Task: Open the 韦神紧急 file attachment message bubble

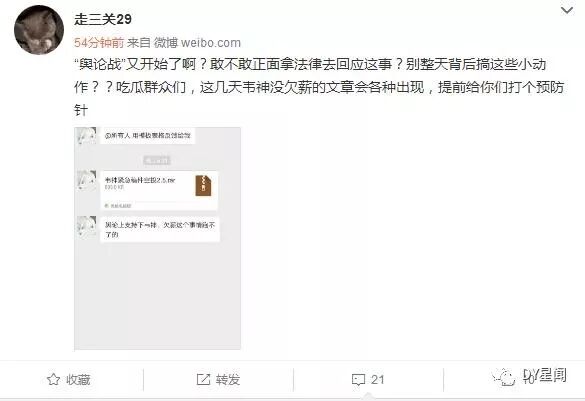Action: (x=159, y=191)
